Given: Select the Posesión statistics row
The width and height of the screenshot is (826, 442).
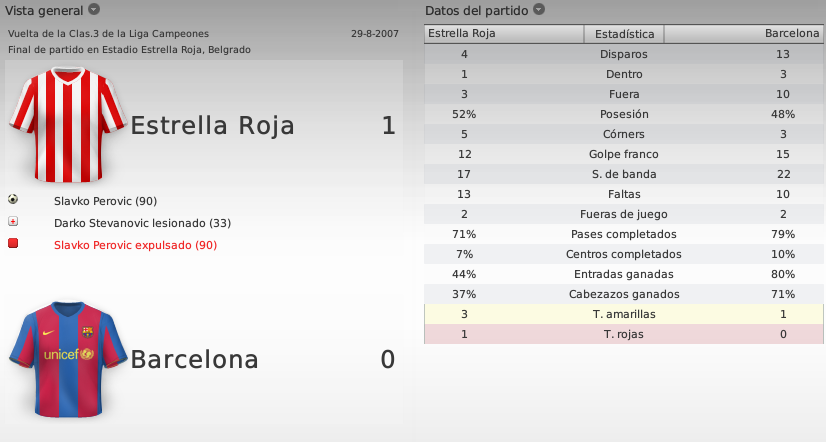Looking at the screenshot, I should click(x=624, y=114).
